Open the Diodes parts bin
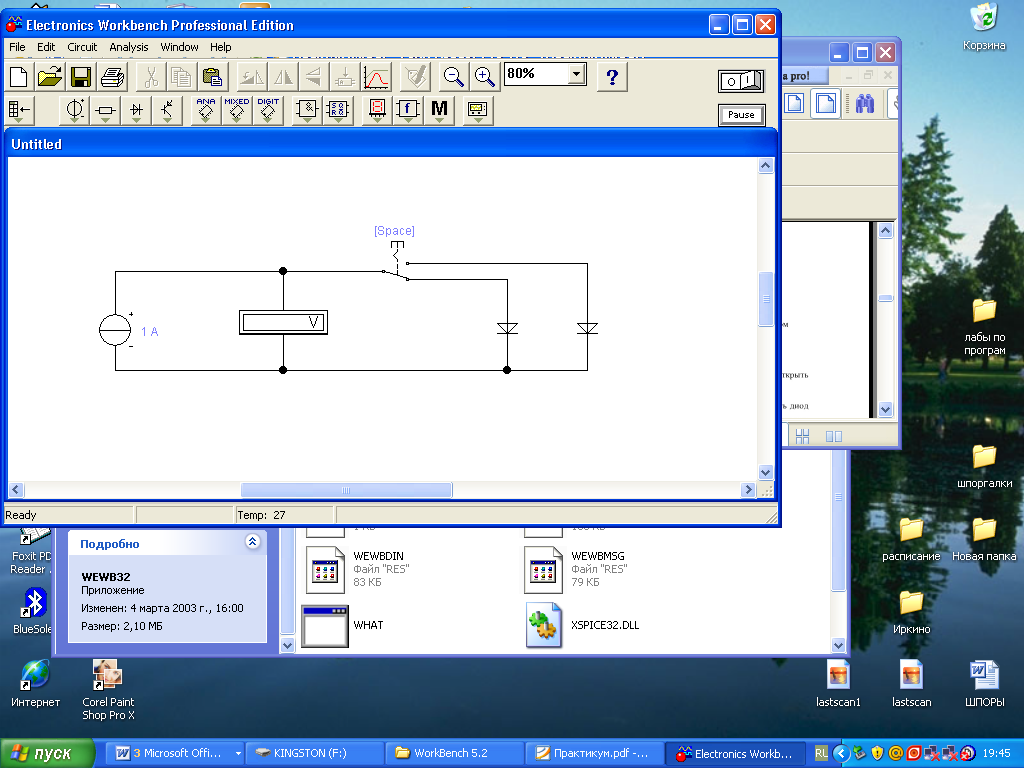This screenshot has height=768, width=1024. click(x=137, y=110)
